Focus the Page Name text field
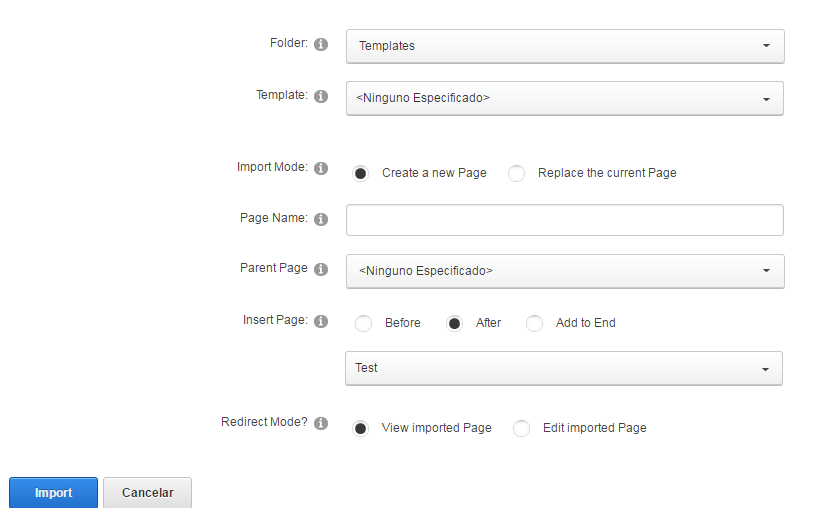Image resolution: width=822 pixels, height=518 pixels. click(565, 220)
